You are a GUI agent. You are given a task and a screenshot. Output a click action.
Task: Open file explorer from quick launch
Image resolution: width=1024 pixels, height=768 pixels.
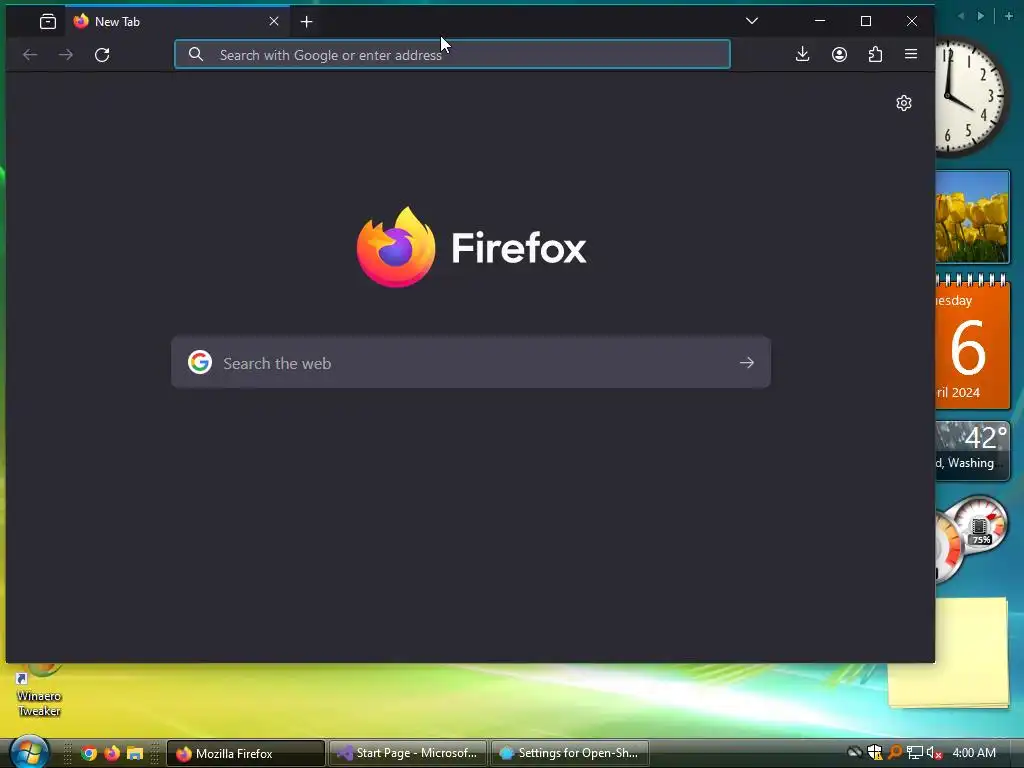click(x=135, y=753)
